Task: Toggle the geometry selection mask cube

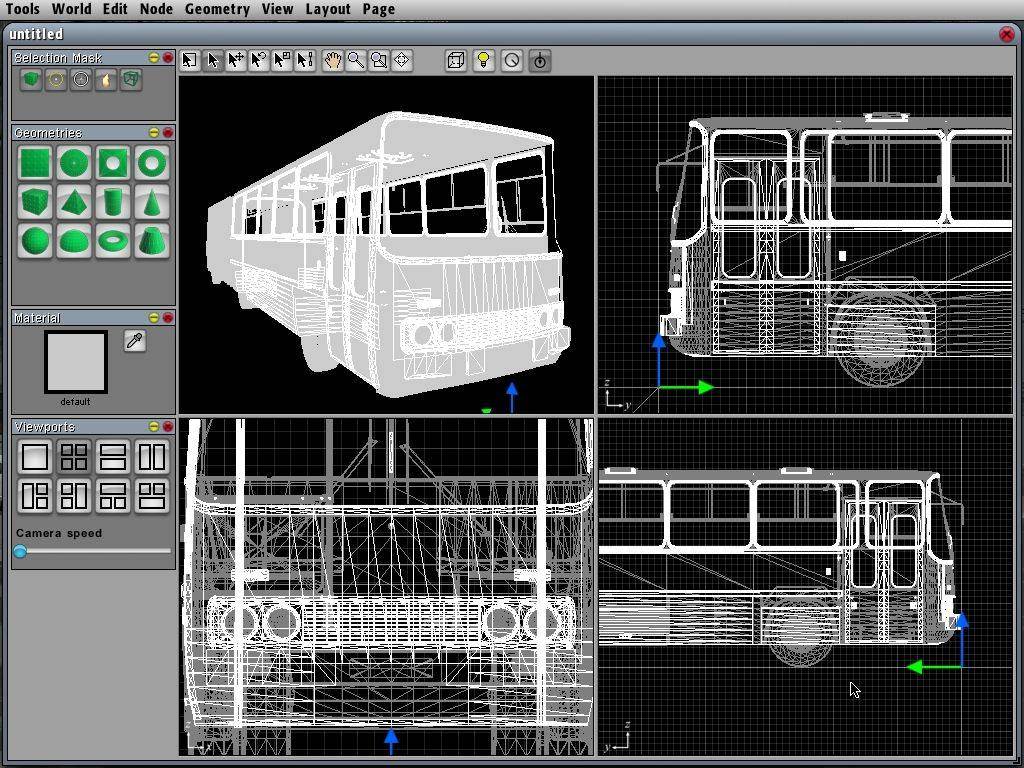Action: tap(31, 80)
